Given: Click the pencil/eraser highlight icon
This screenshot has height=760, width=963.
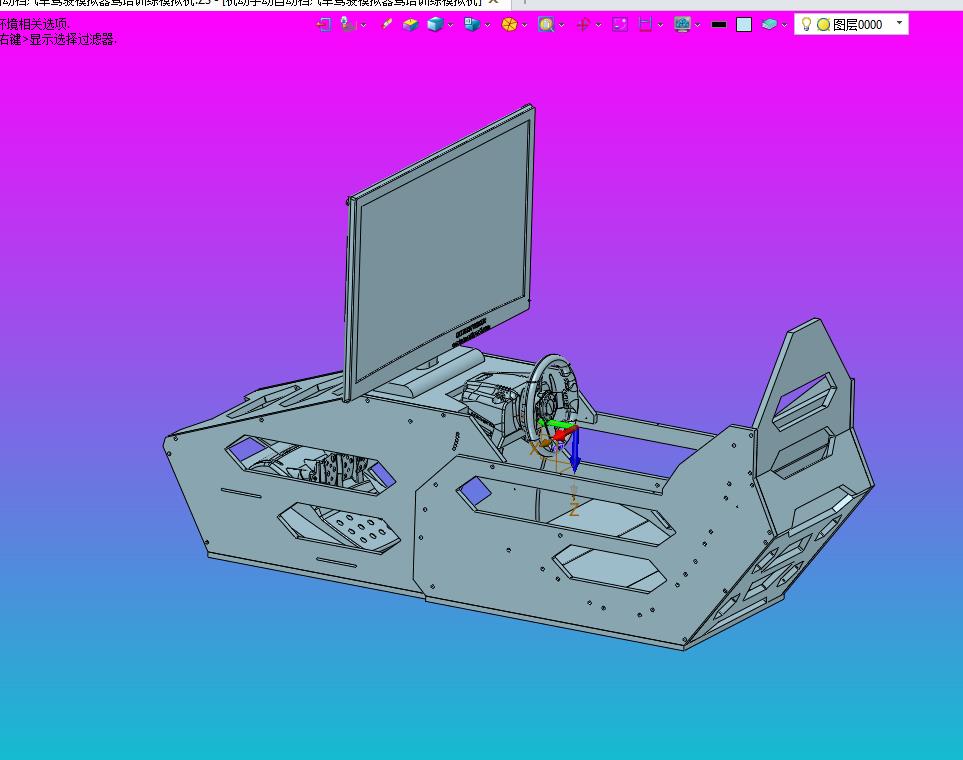Looking at the screenshot, I should coord(386,25).
